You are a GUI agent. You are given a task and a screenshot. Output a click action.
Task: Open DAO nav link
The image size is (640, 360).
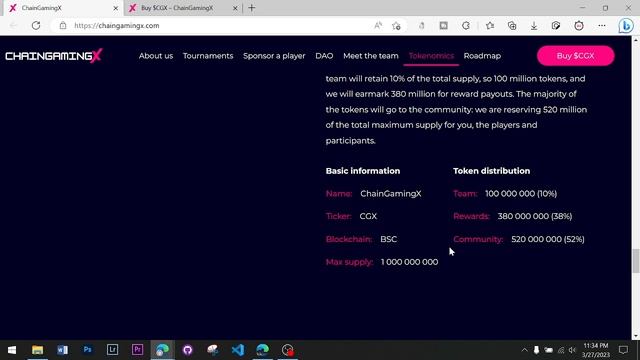[324, 56]
